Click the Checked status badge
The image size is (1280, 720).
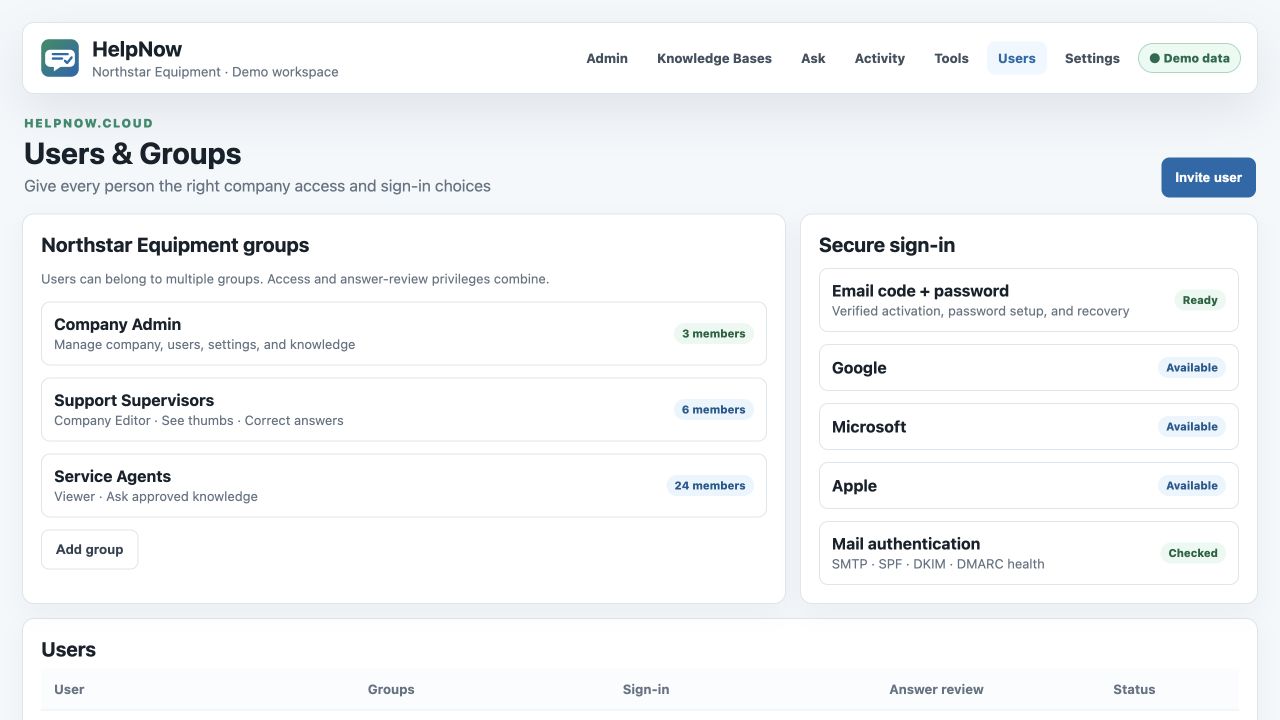click(1193, 553)
